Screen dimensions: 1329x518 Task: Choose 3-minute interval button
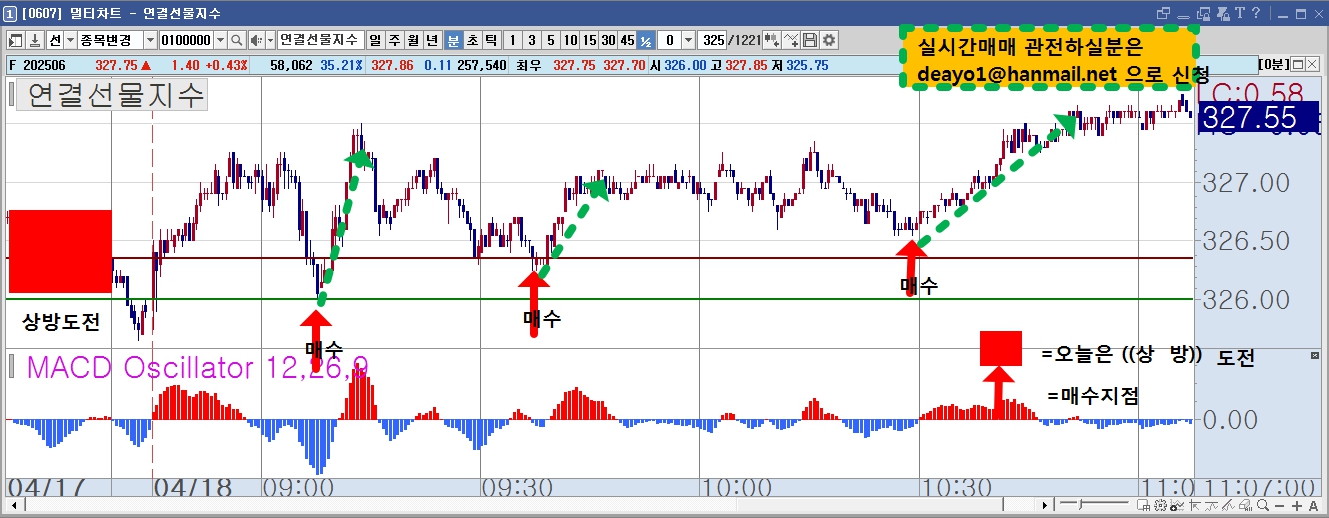(531, 40)
